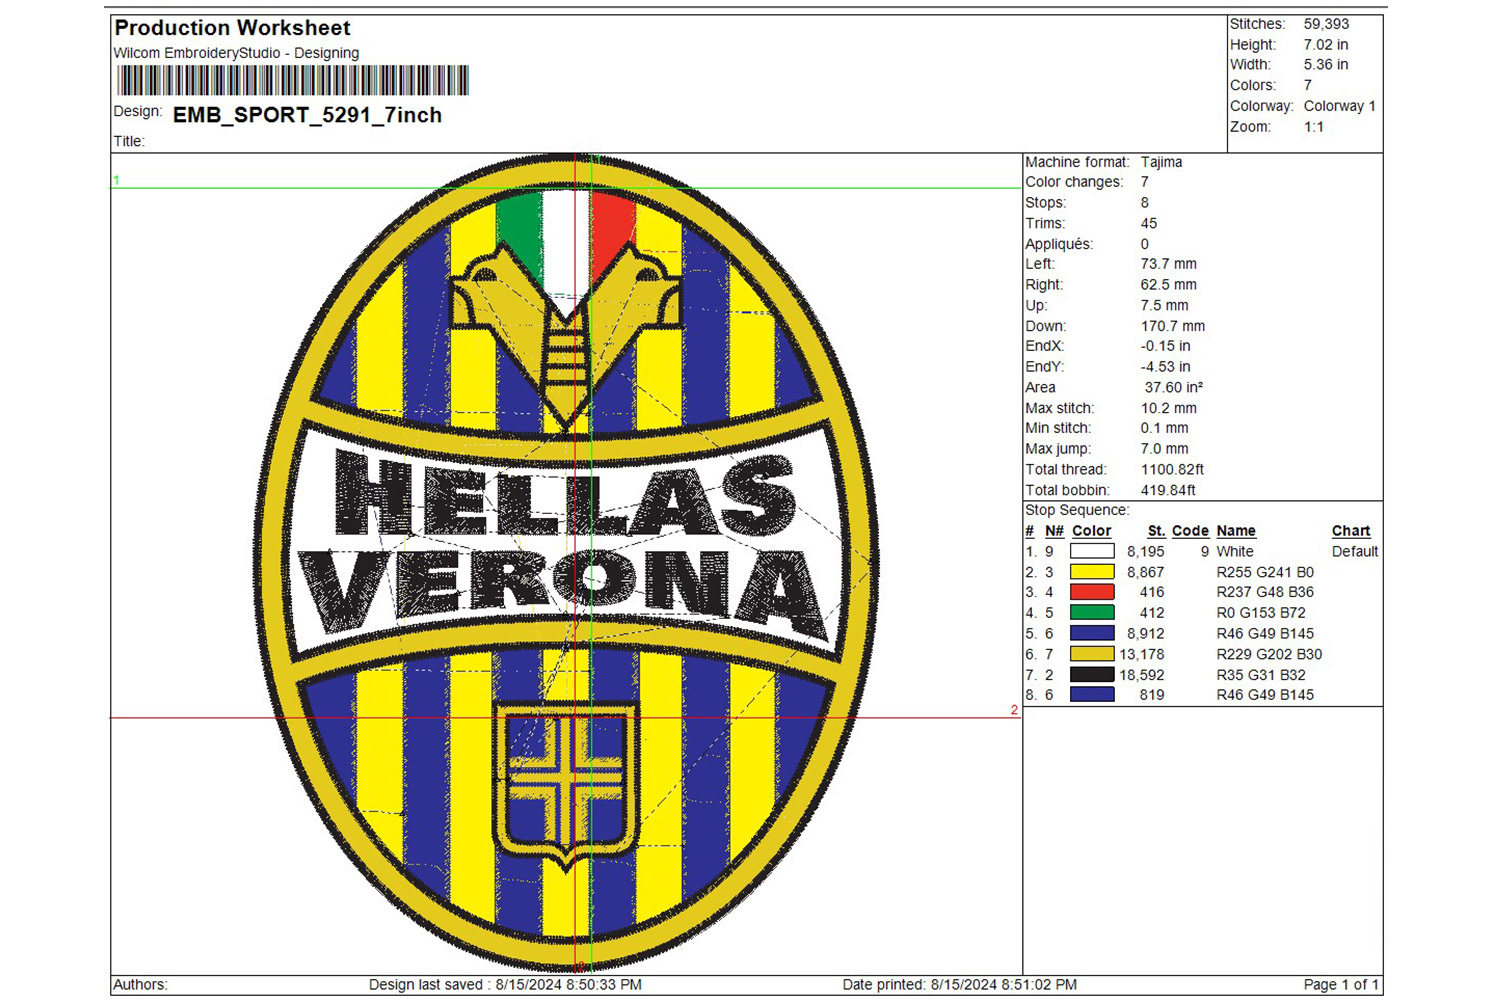Click the White color swatch in row 1
The image size is (1502, 1000).
(1092, 551)
